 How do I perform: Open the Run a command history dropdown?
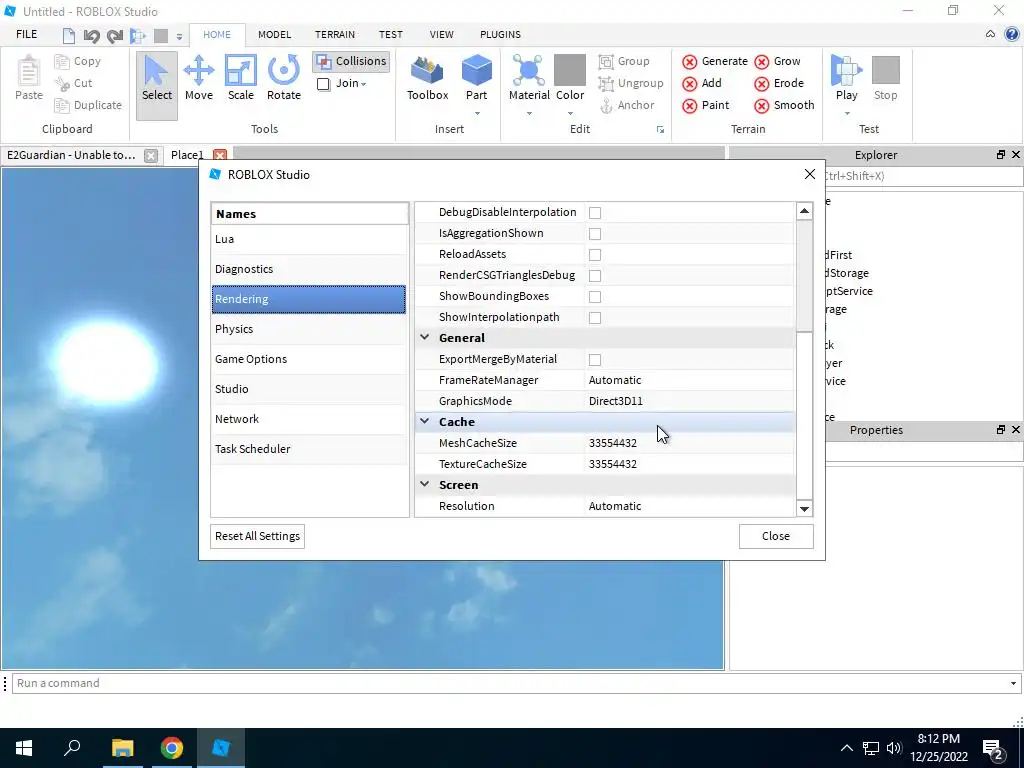point(1013,683)
